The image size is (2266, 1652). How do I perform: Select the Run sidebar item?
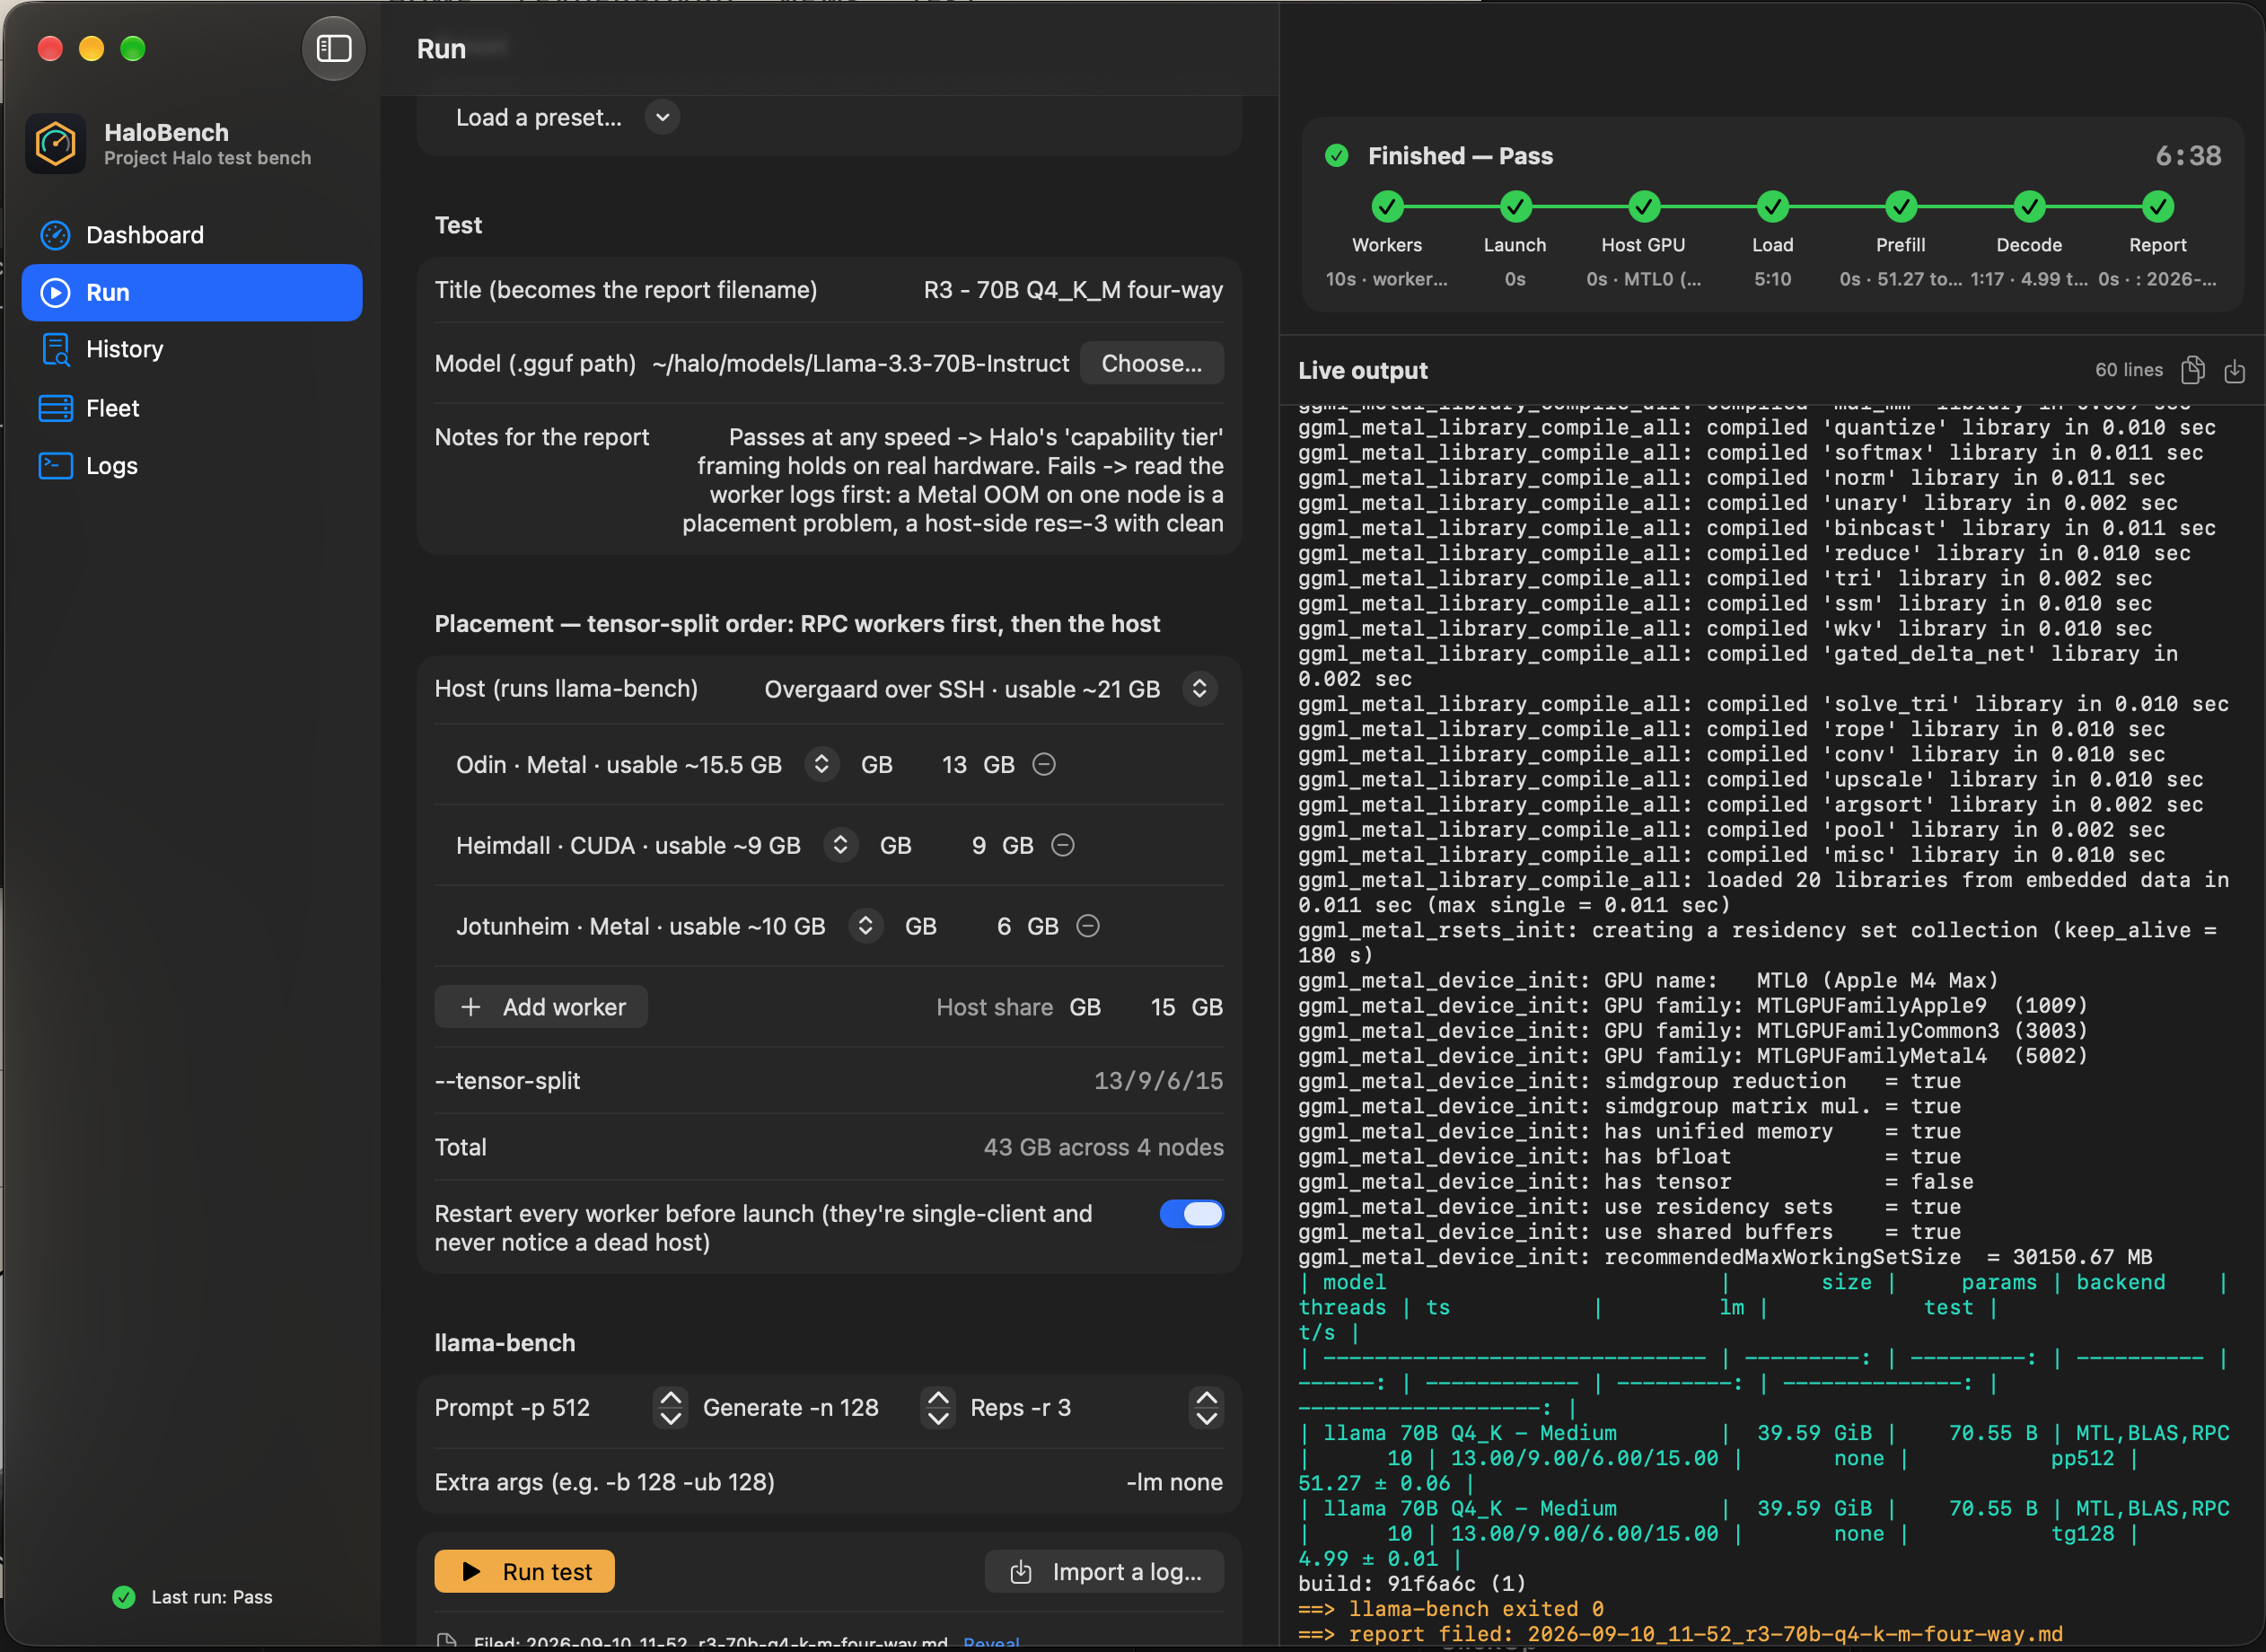tap(192, 292)
